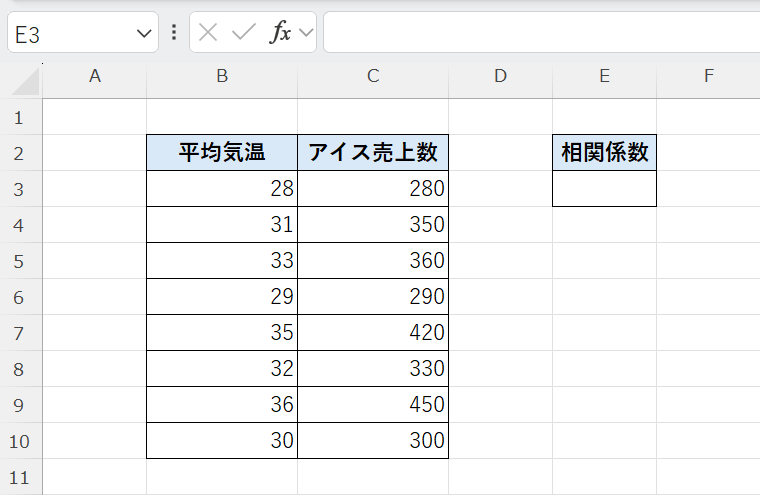Screen dimensions: 760x495
Task: Click the アイス売上数 header cell
Action: click(x=373, y=153)
